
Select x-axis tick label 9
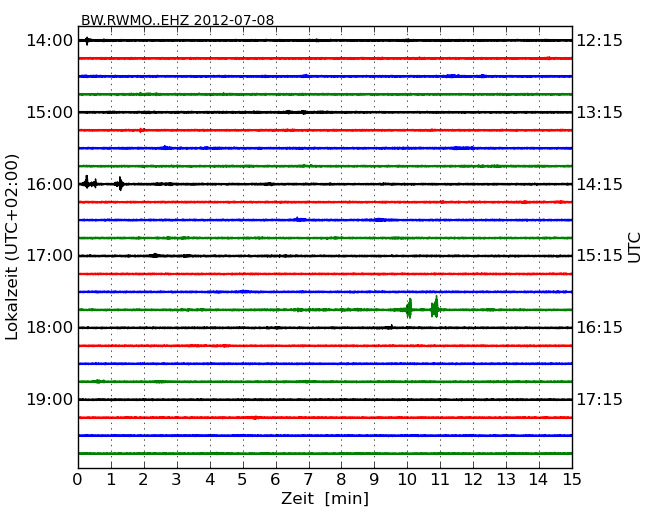pos(374,480)
